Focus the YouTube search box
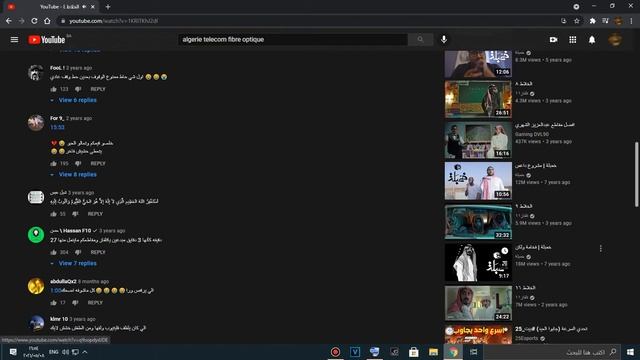Screen dimensions: 640x360 tap(293, 40)
